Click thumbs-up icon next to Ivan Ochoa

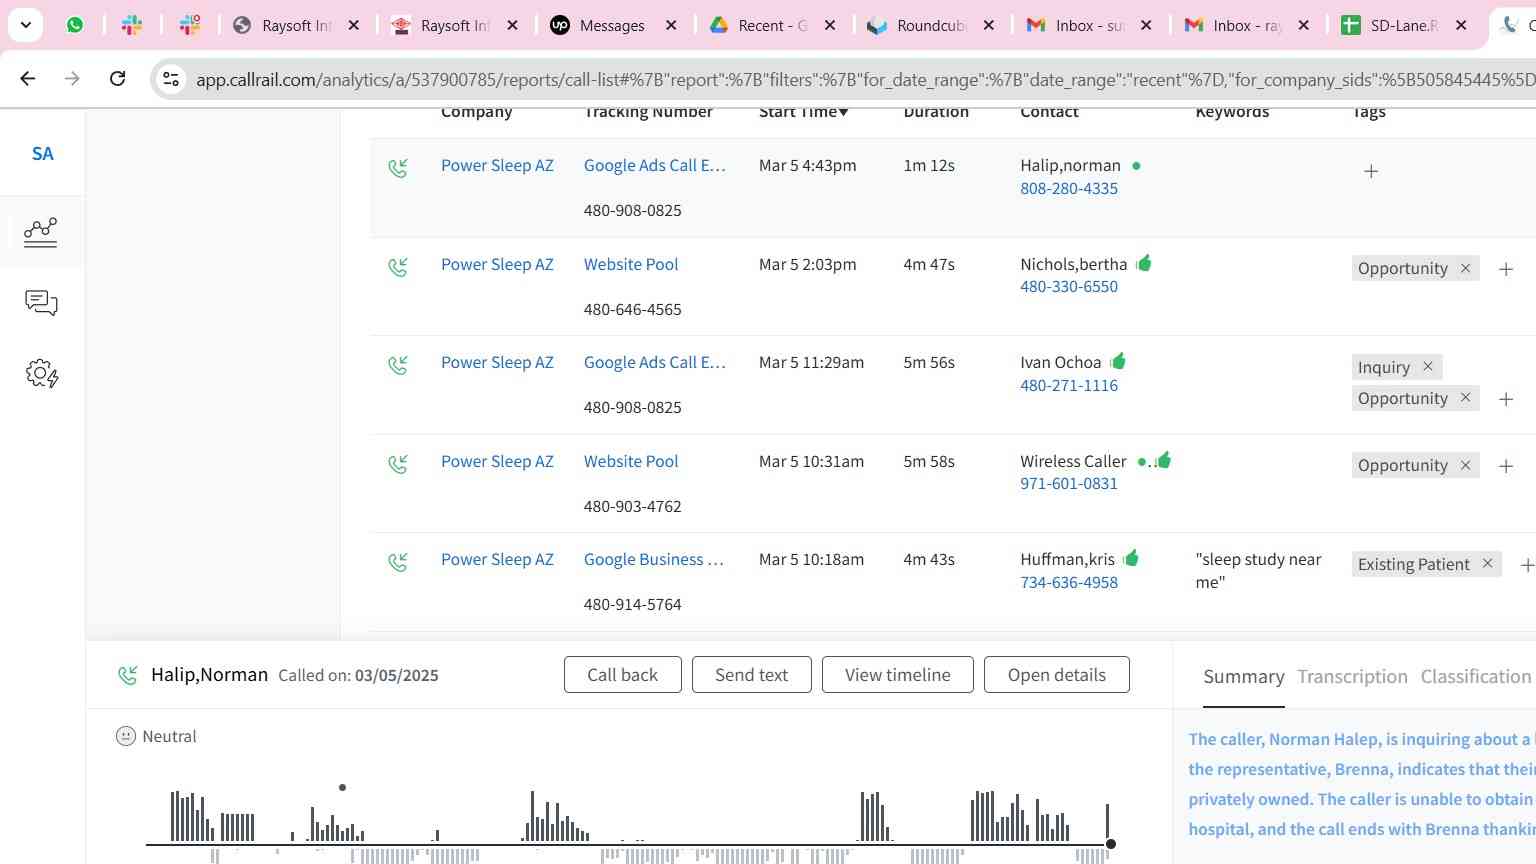pos(1118,361)
